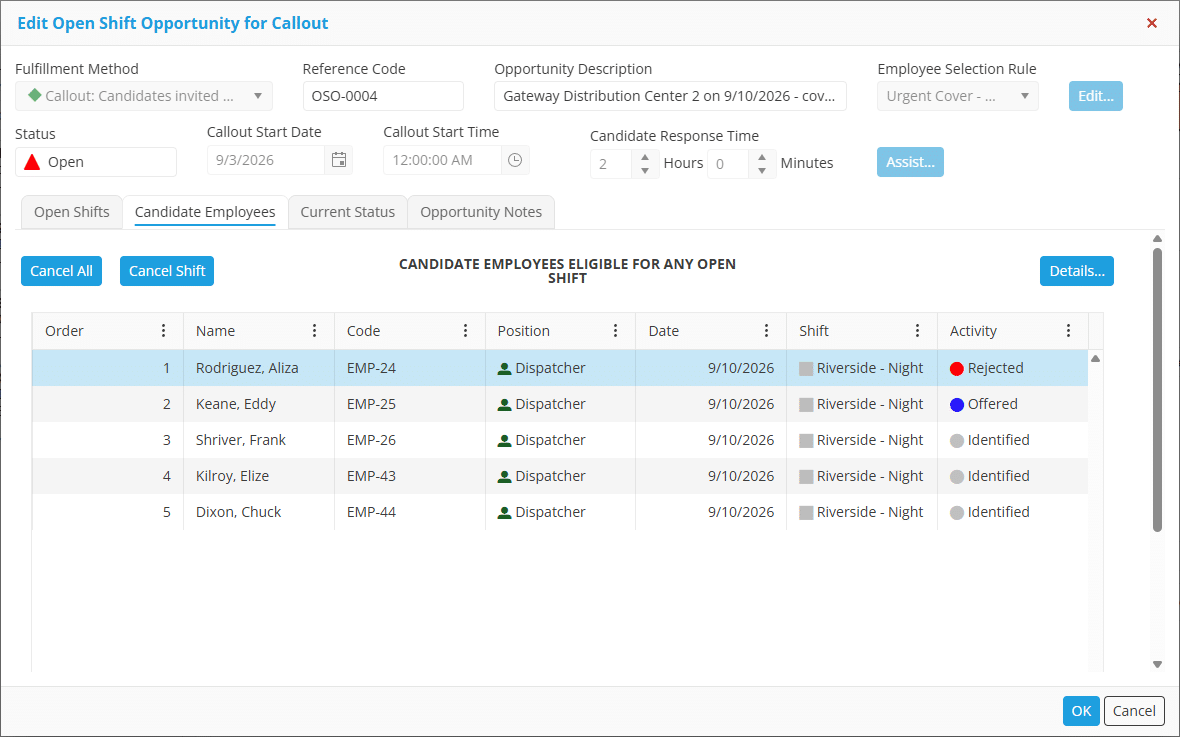This screenshot has width=1180, height=737.
Task: Click the red Rejected status dot
Action: [956, 368]
